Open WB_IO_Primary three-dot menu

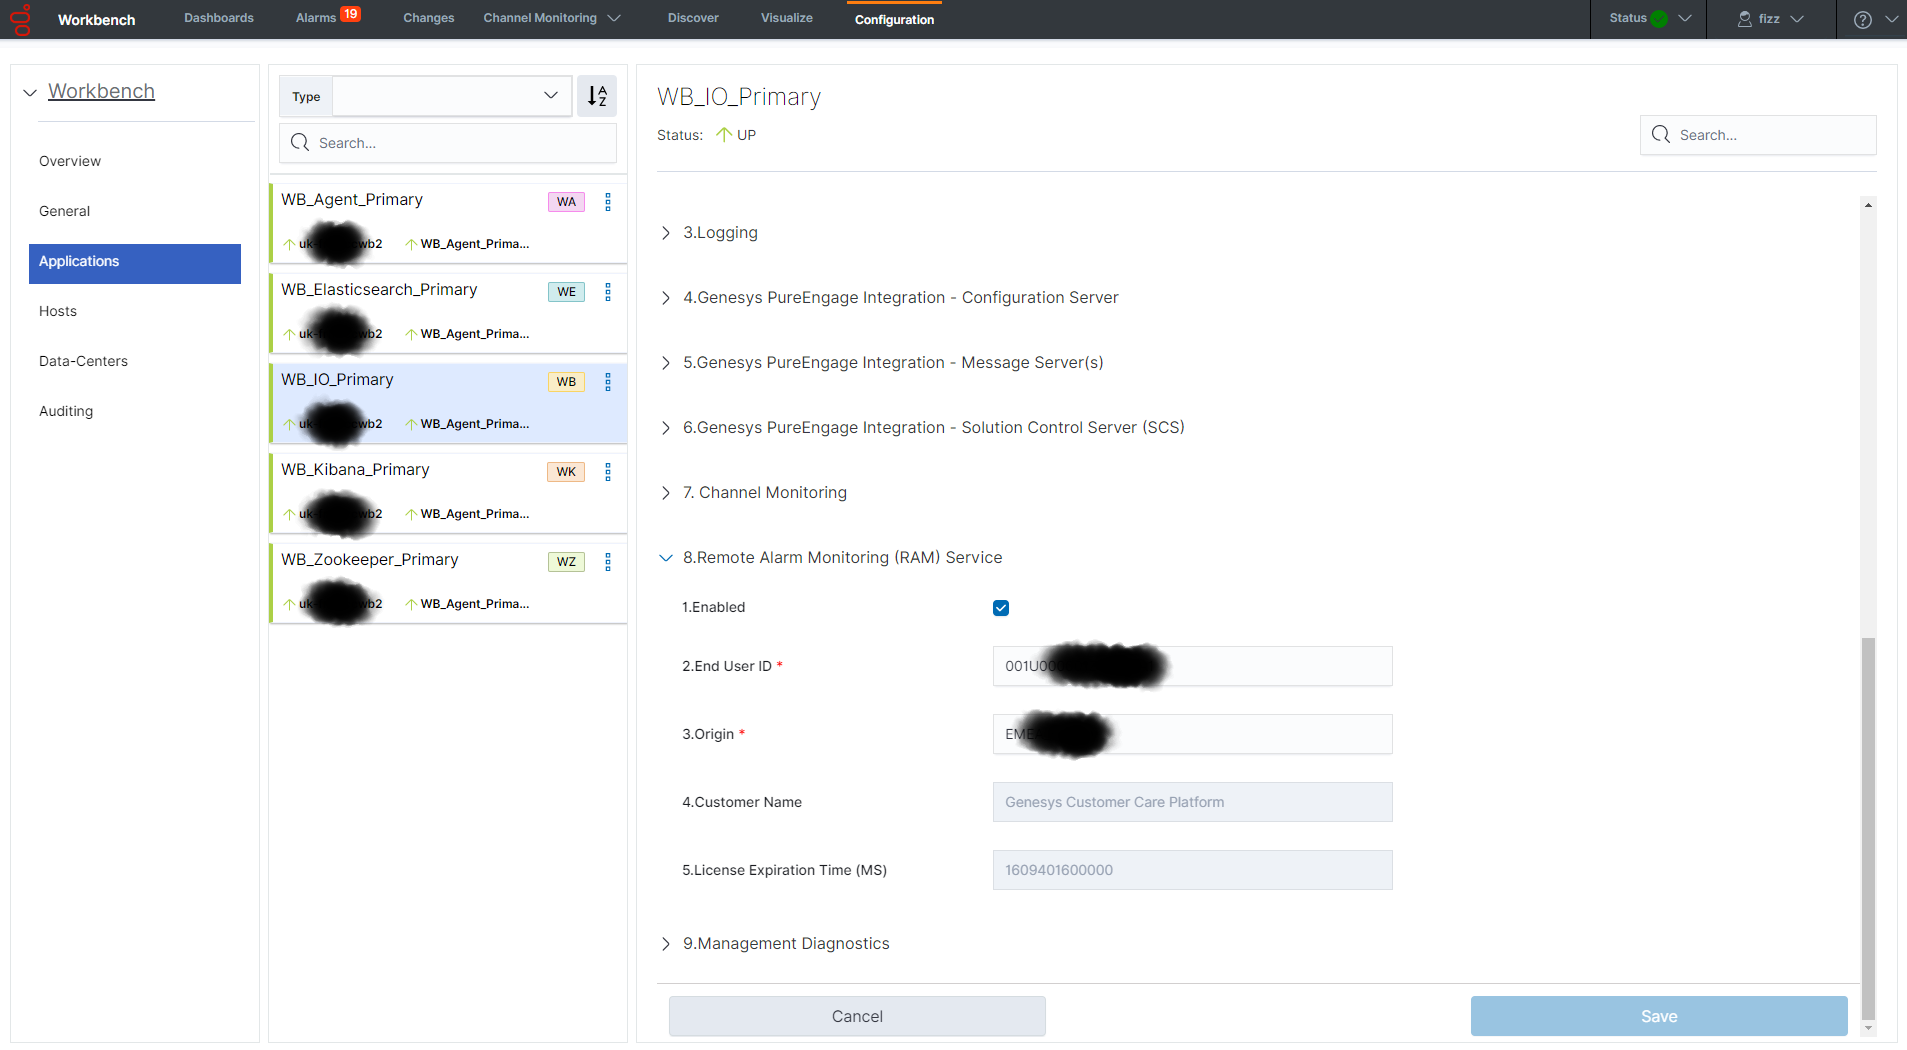pyautogui.click(x=608, y=382)
